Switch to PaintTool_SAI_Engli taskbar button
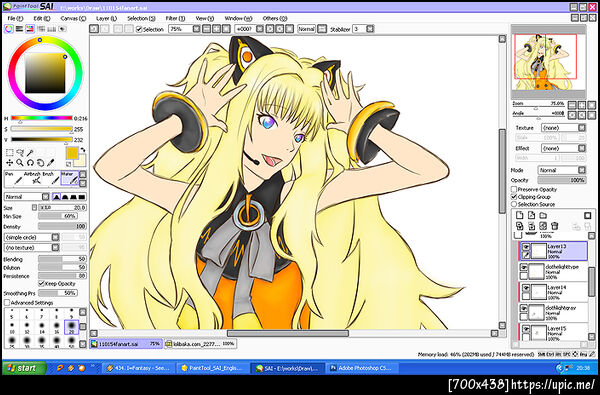Viewport: 600px width, 395px height. tap(213, 368)
